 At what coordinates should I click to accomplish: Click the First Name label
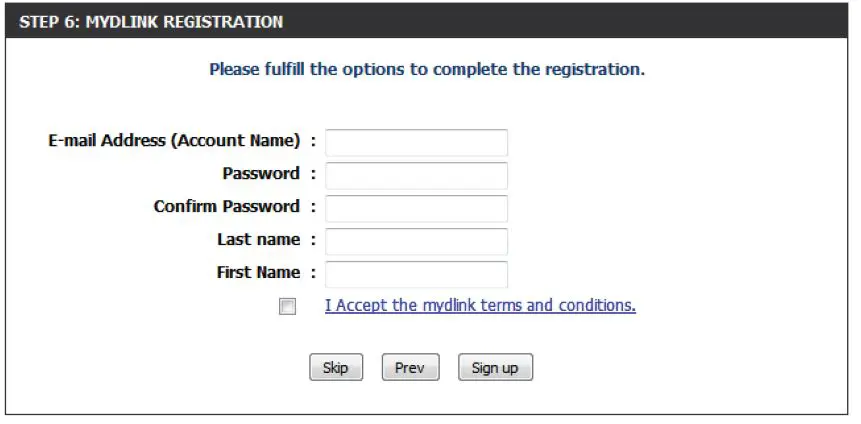click(x=258, y=273)
